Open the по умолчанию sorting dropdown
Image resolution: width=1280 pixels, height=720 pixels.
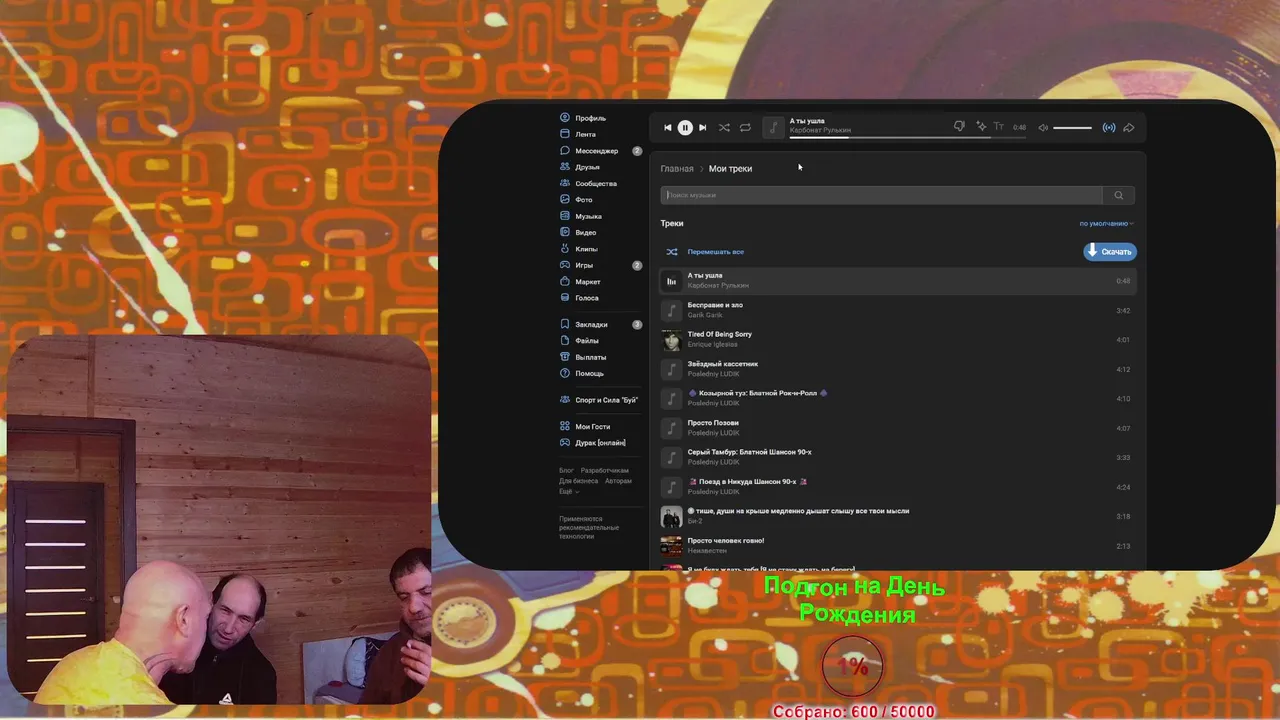click(1106, 224)
